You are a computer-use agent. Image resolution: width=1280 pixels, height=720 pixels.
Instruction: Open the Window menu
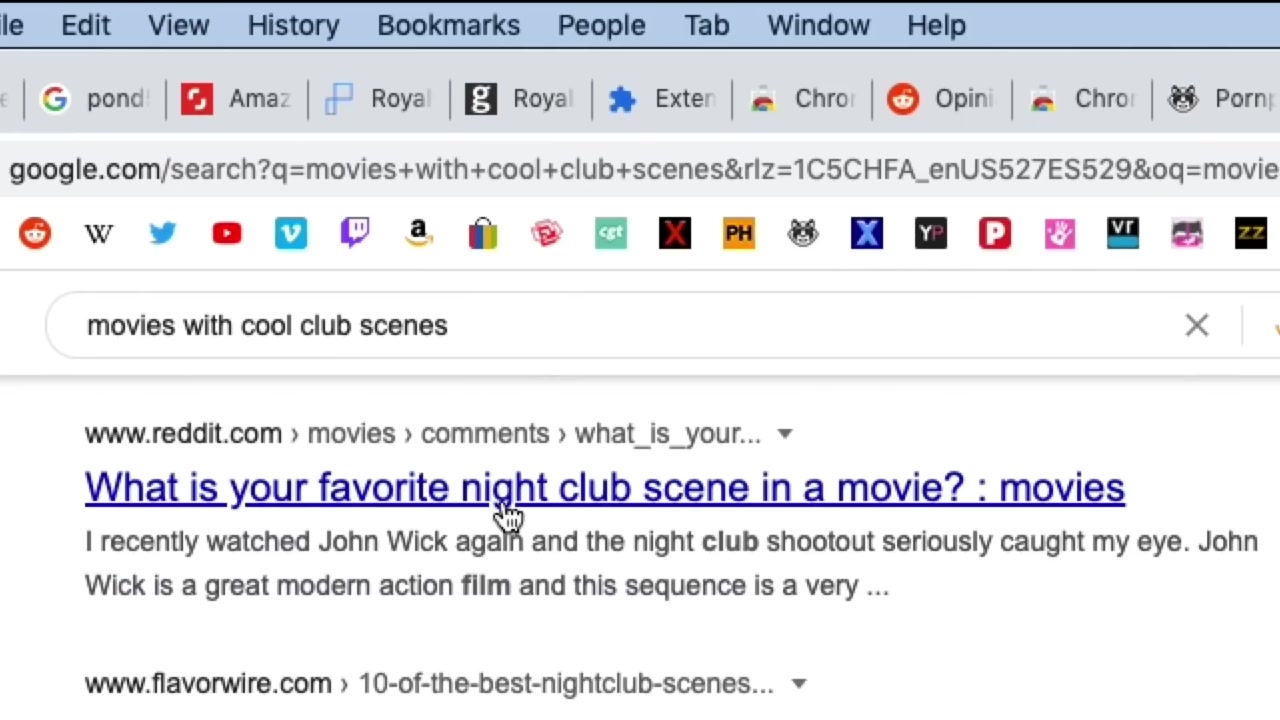[819, 25]
